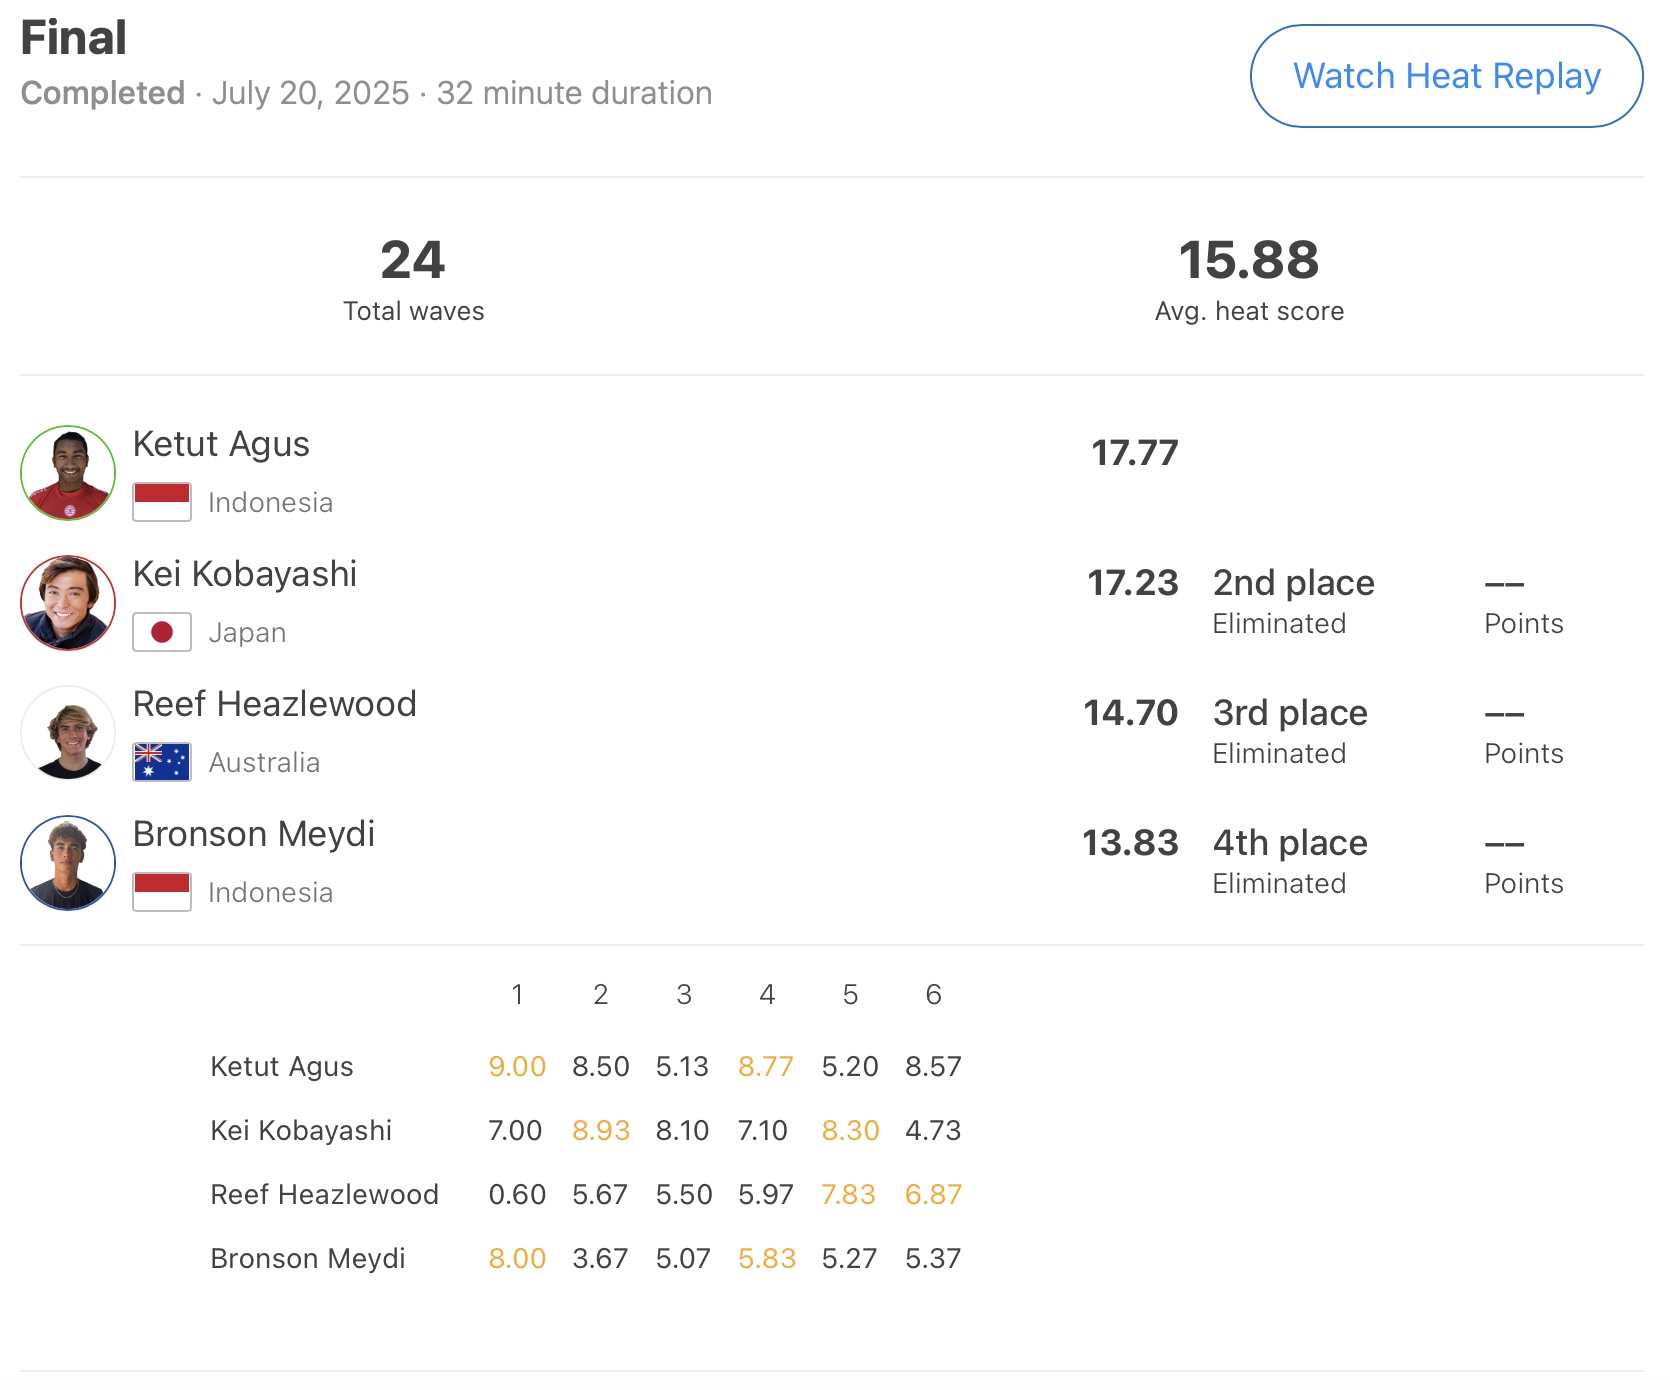Click Reef Heazlewood's 7.83 wave score

click(848, 1195)
